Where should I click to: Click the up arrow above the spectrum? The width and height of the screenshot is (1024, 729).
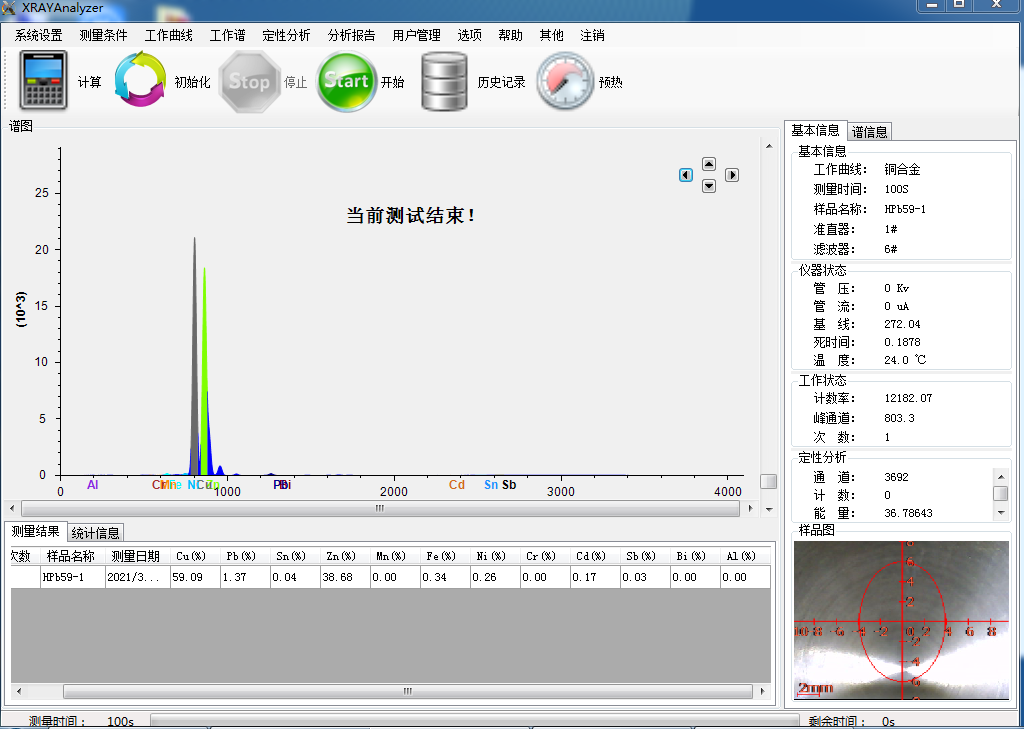(709, 164)
